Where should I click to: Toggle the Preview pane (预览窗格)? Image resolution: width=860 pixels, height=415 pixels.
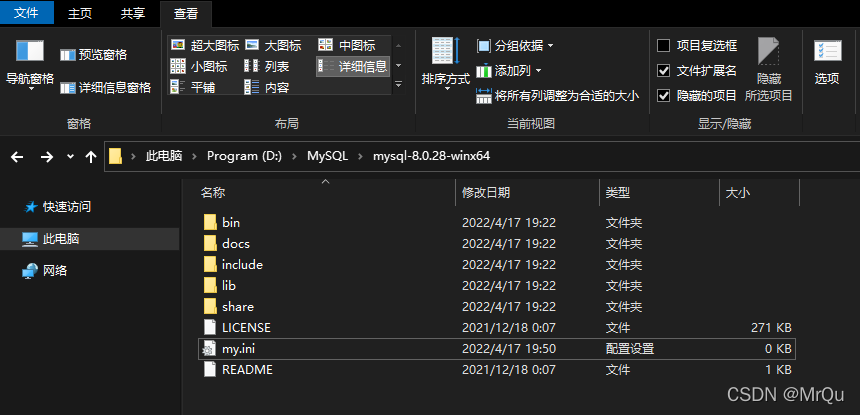[x=93, y=55]
